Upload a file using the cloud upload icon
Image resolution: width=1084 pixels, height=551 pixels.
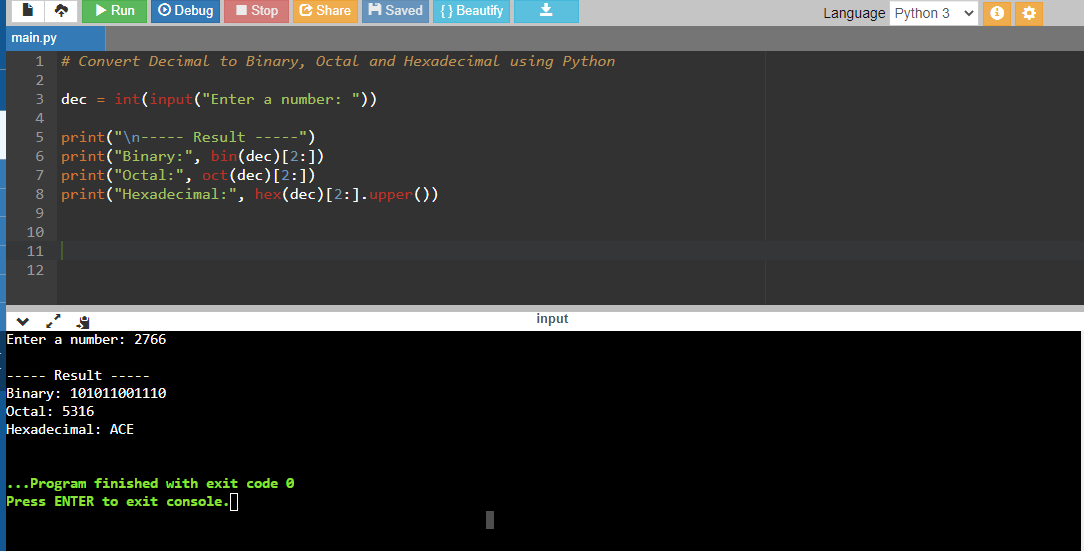click(62, 11)
